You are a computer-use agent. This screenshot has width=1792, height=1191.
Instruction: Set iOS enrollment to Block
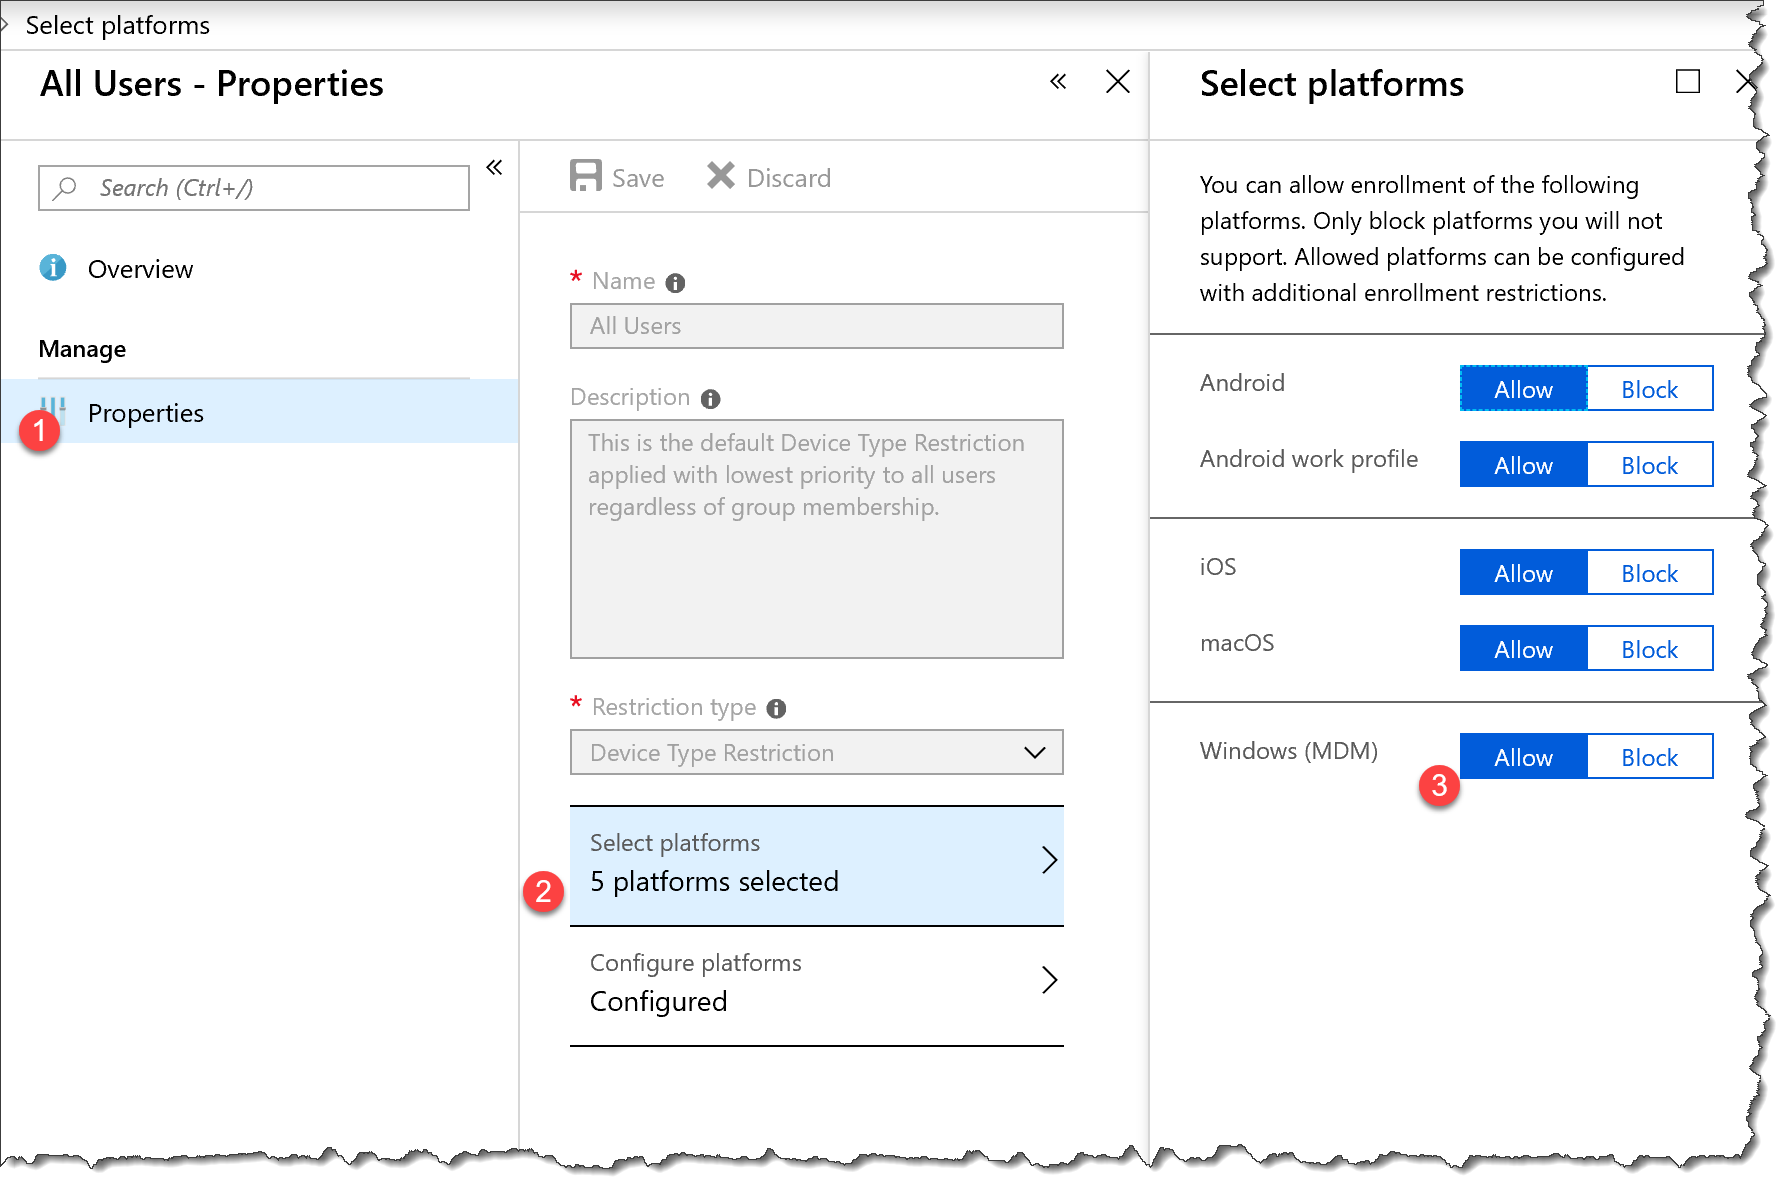pyautogui.click(x=1649, y=573)
